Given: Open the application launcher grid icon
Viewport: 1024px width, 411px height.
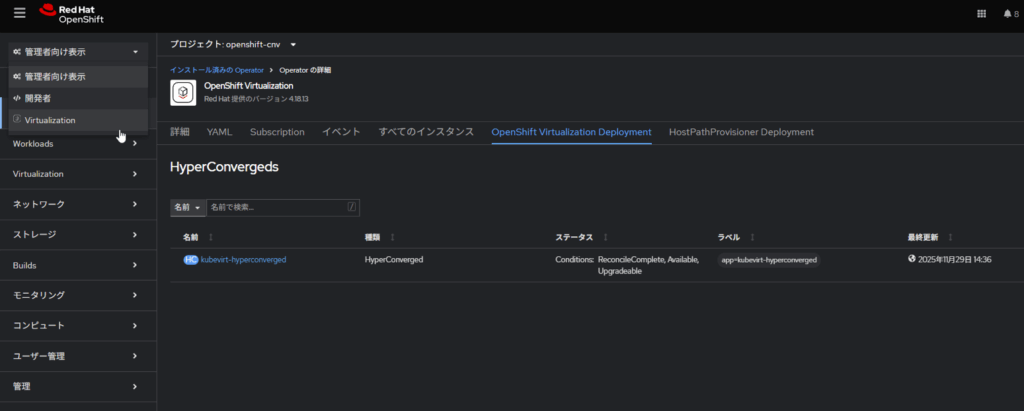Looking at the screenshot, I should click(981, 14).
